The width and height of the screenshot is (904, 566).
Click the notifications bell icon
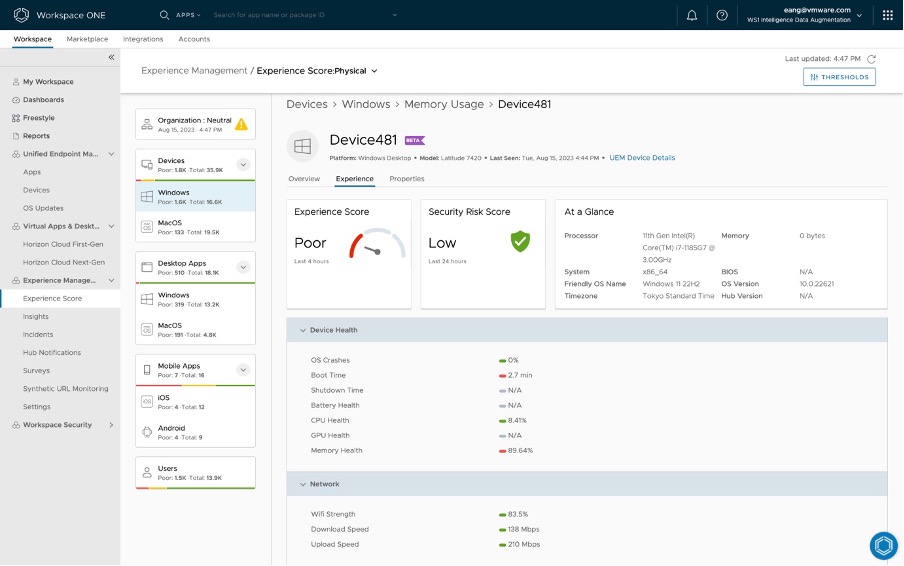click(x=691, y=15)
